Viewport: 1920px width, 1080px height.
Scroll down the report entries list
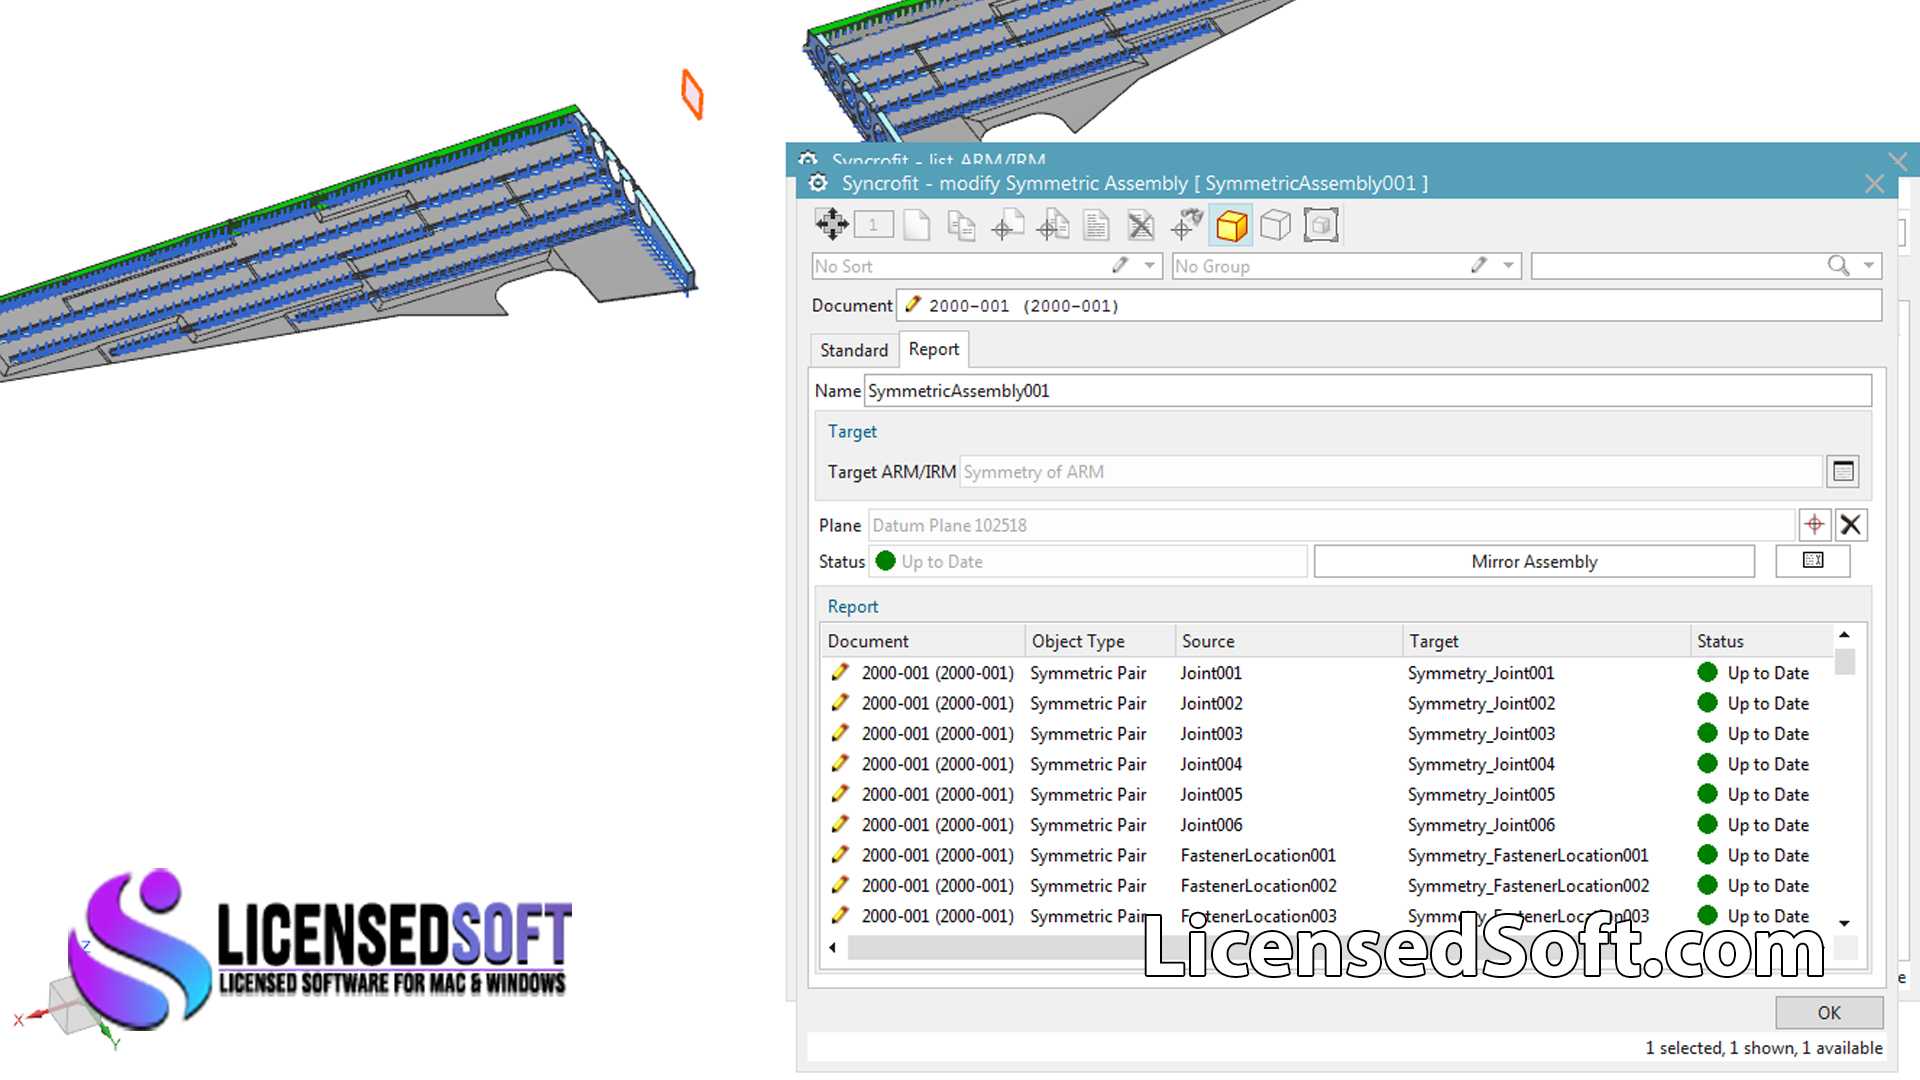(x=1845, y=919)
